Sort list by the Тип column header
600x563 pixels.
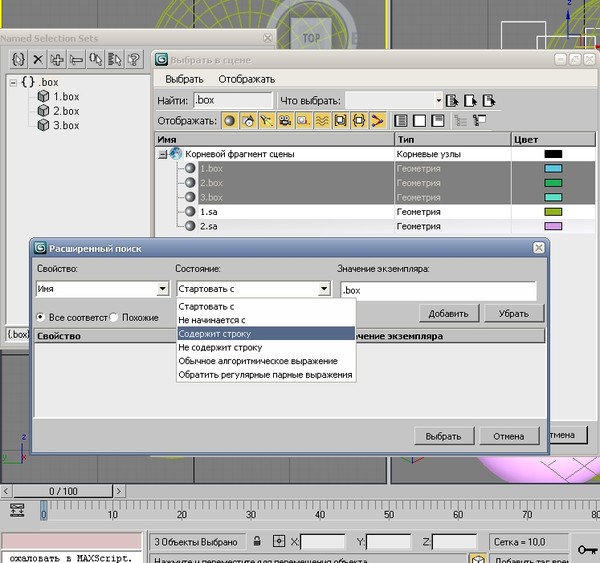pyautogui.click(x=452, y=140)
